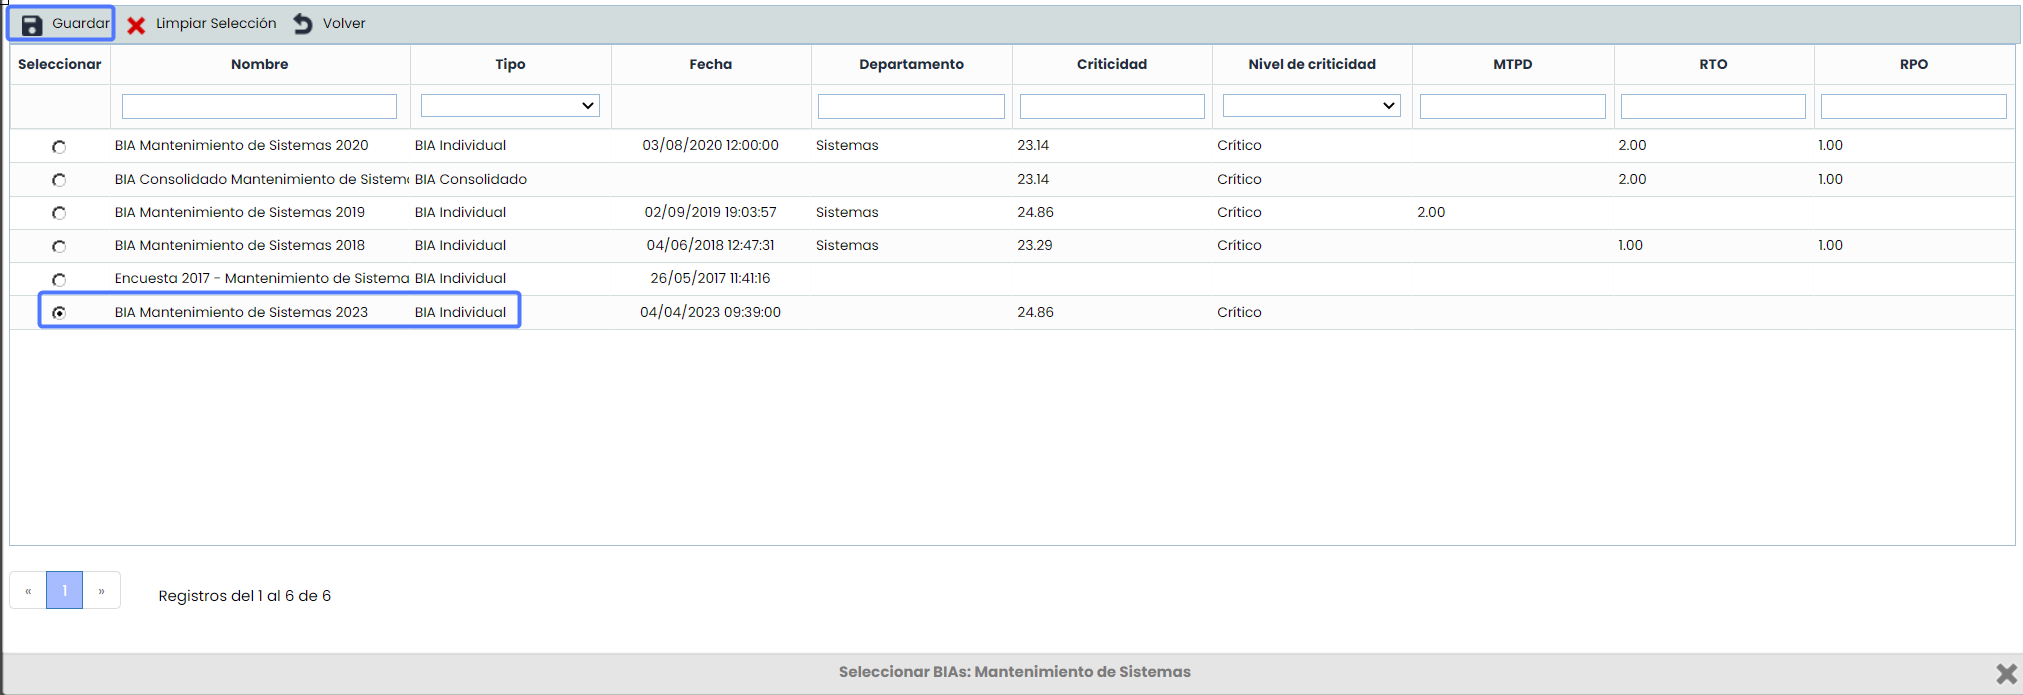Focus the Nombre filter text field
Viewport: 2023px width, 695px height.
coord(259,106)
